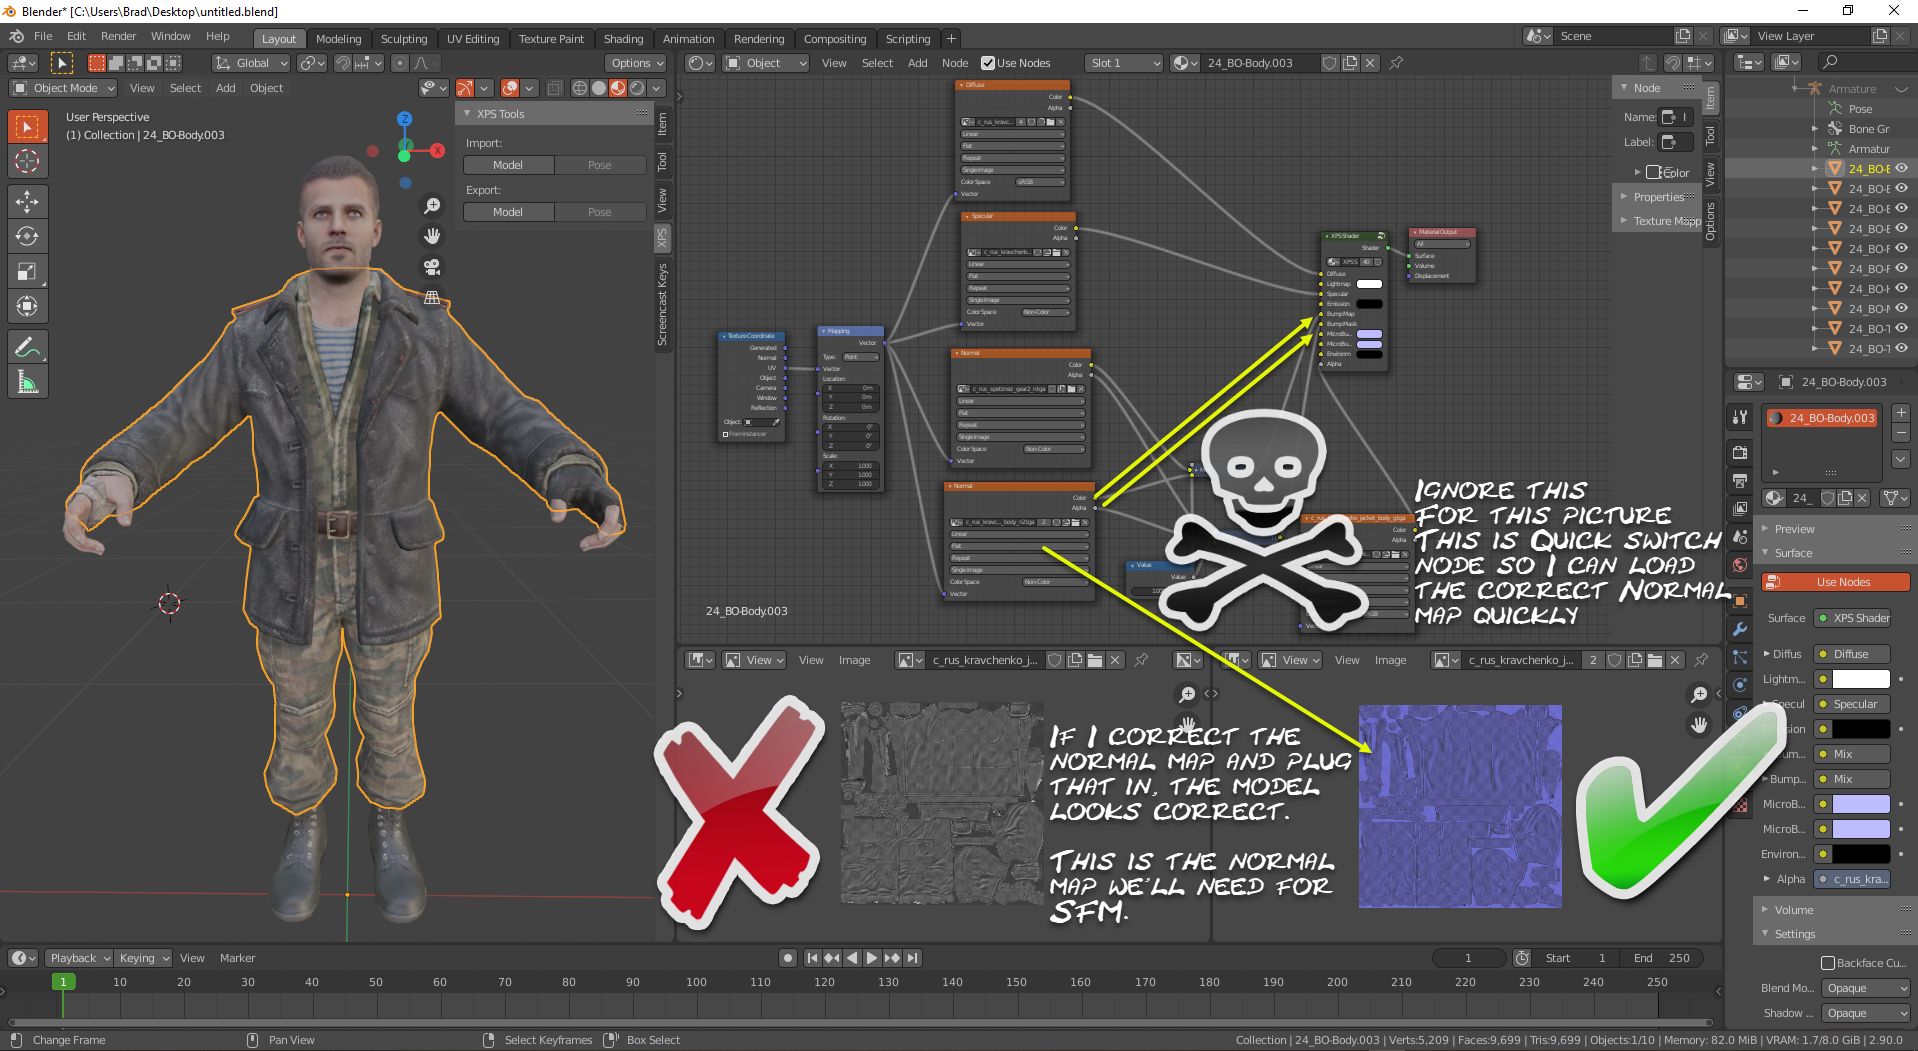Activate the Rotate tool

click(28, 236)
